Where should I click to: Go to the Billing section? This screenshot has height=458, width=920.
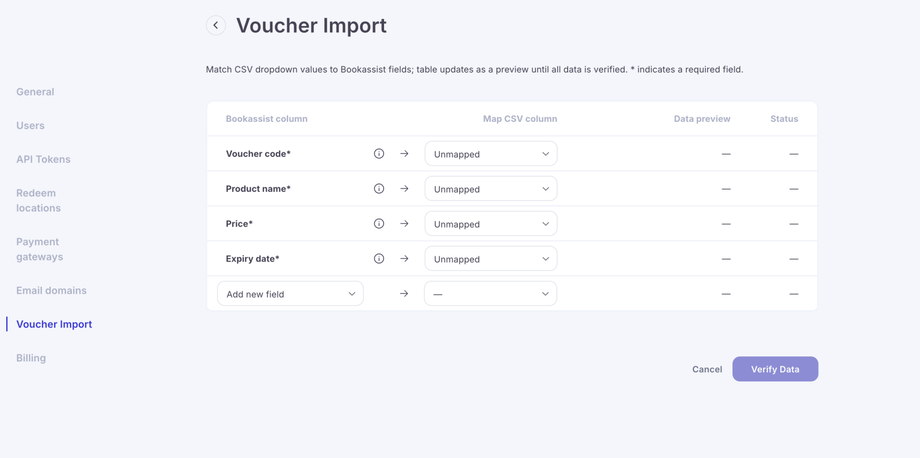pos(31,358)
